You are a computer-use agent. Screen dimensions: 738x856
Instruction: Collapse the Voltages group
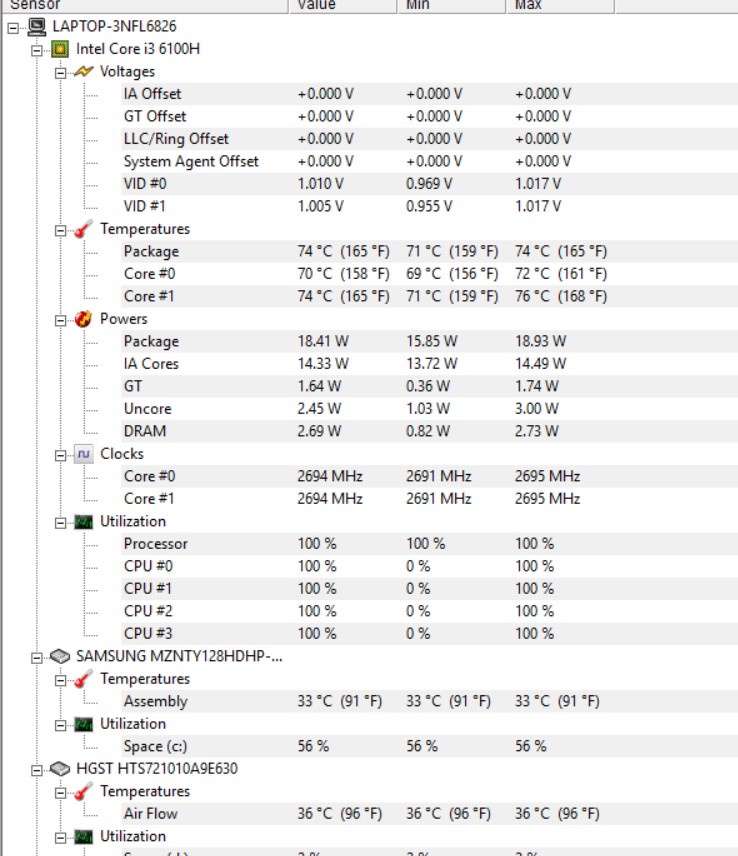click(x=61, y=72)
